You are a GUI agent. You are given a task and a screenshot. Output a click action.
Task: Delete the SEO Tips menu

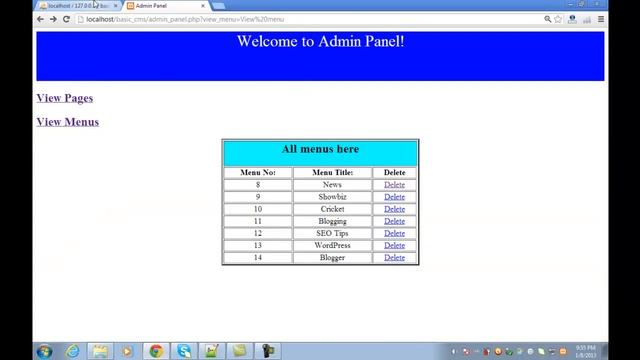[x=394, y=233]
